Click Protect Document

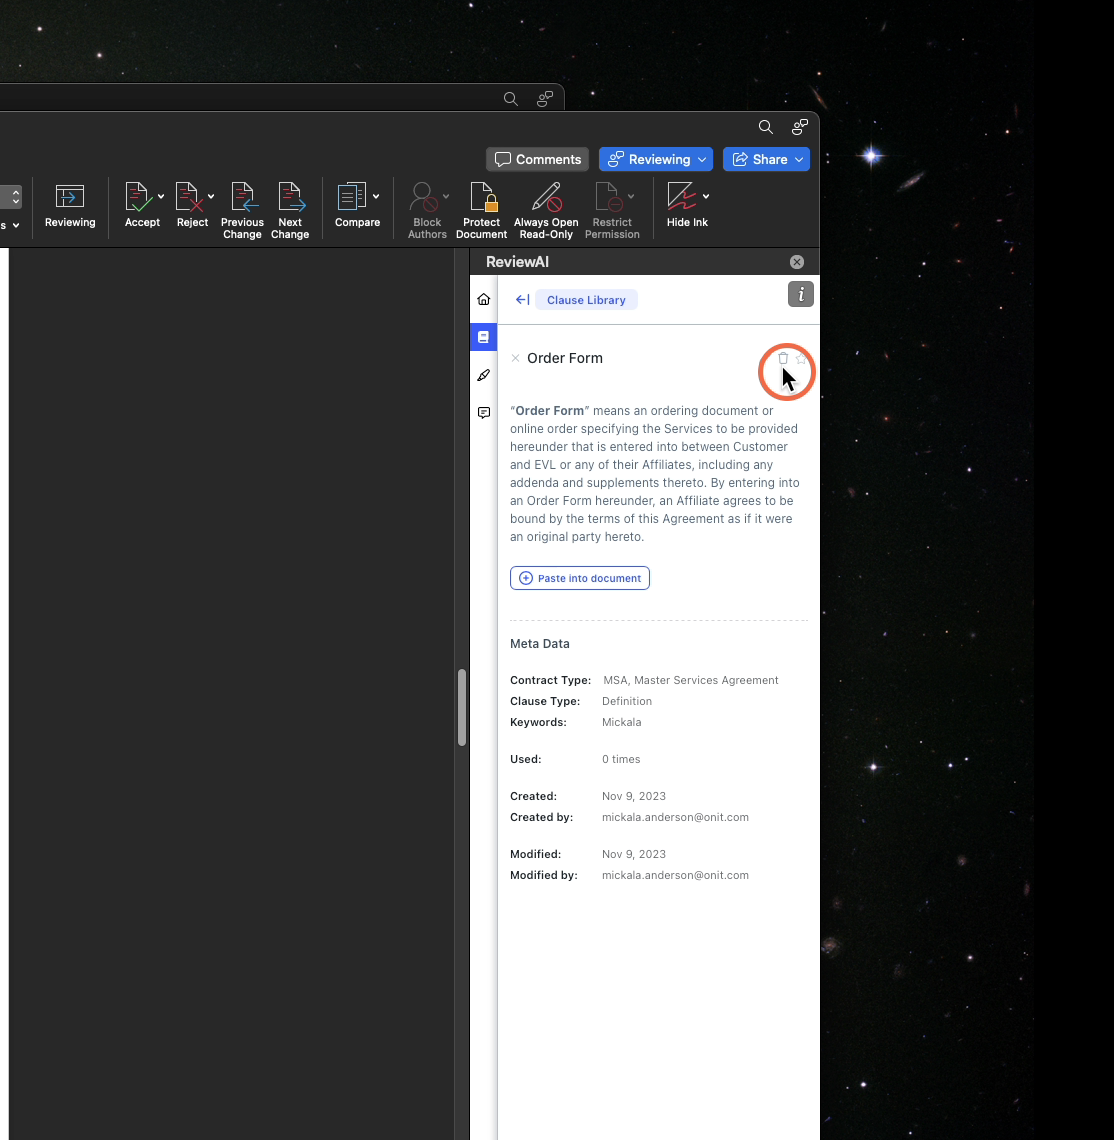click(481, 211)
